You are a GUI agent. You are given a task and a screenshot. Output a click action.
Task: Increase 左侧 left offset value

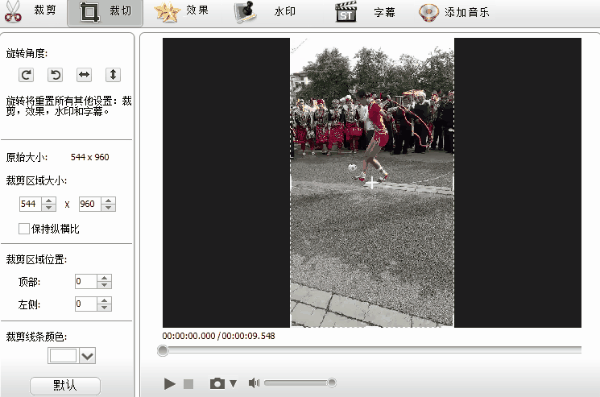pos(104,301)
